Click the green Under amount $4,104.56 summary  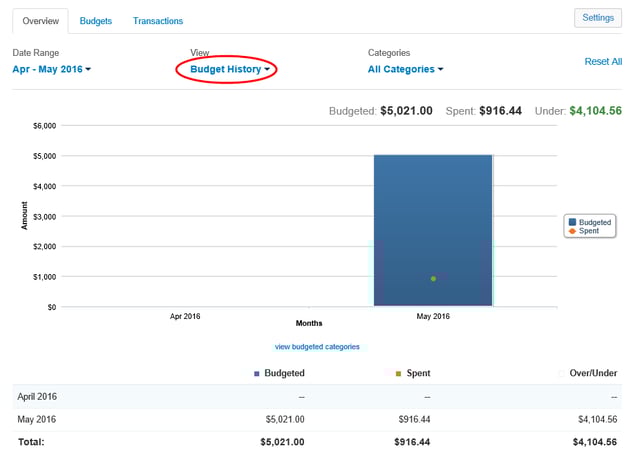tap(596, 111)
